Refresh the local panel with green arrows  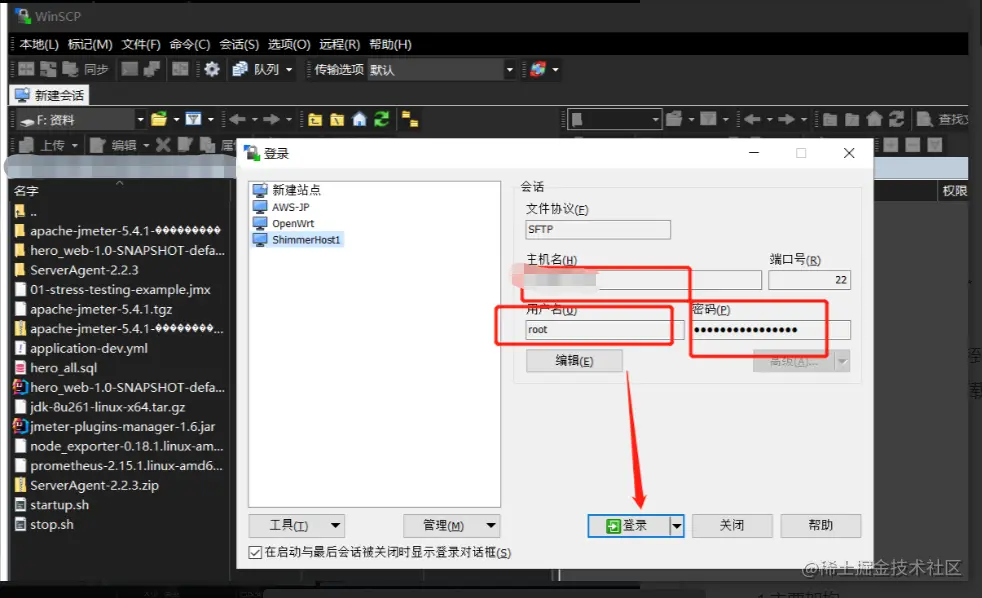381,119
